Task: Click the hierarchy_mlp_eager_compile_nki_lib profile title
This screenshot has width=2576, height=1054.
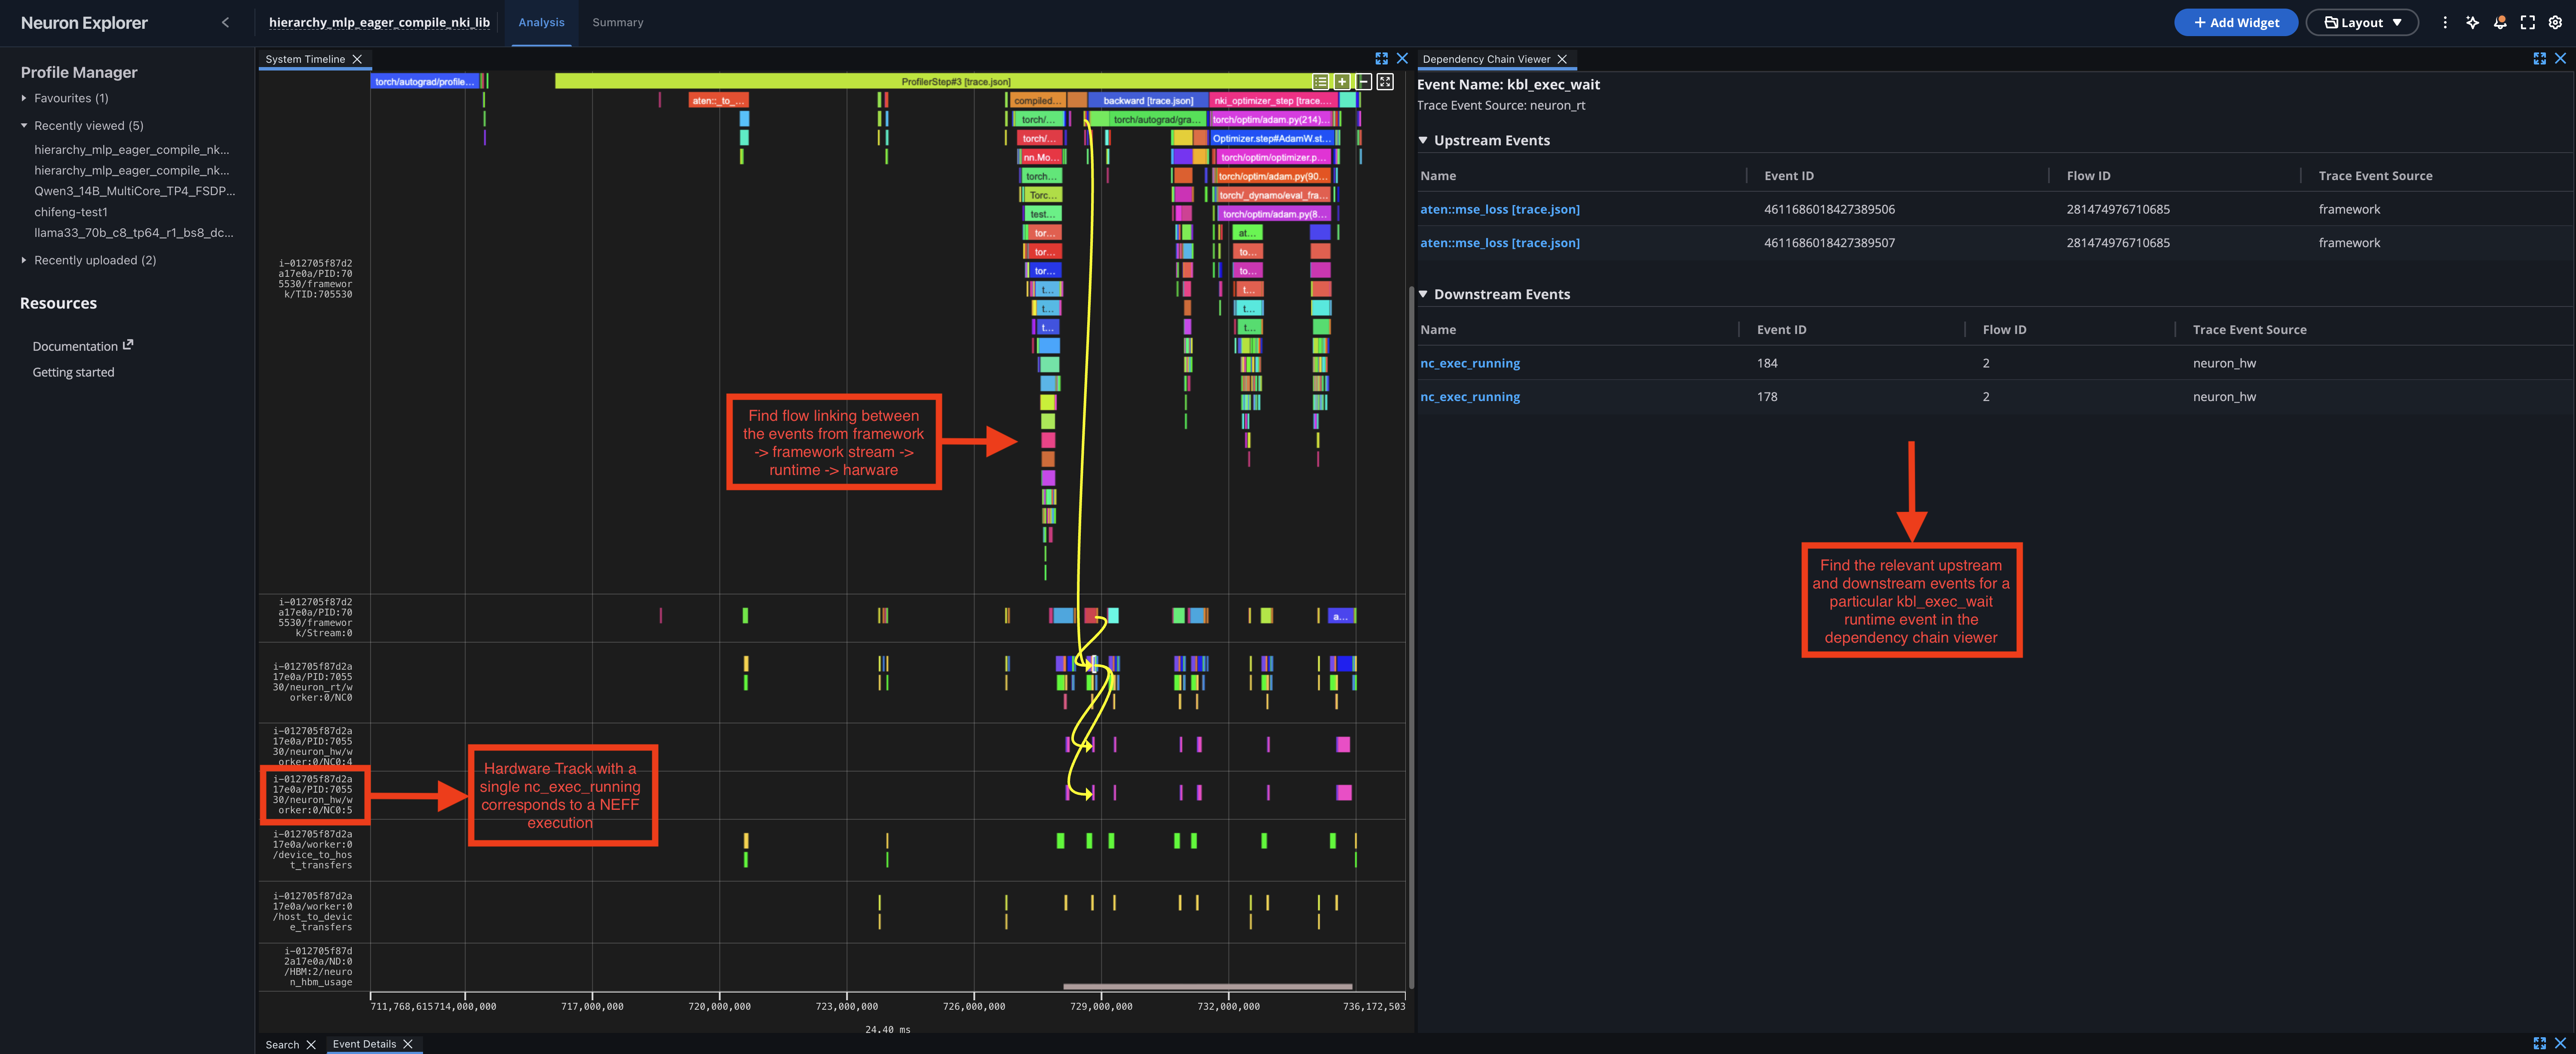Action: pos(379,22)
